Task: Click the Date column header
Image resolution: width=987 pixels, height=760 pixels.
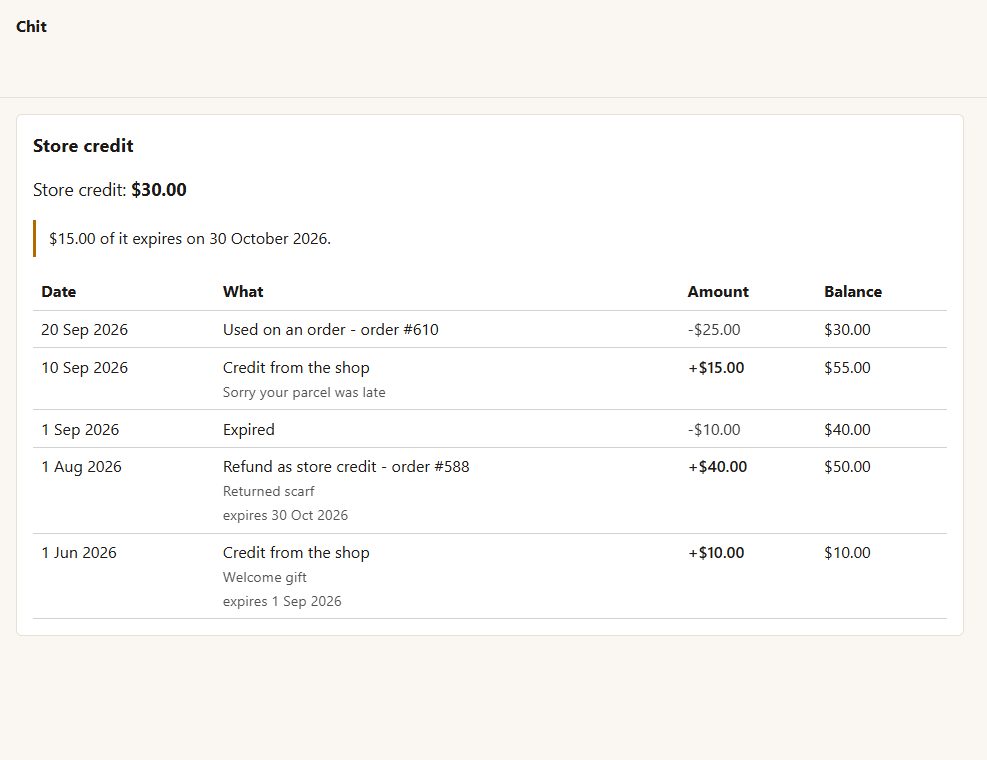Action: point(59,292)
